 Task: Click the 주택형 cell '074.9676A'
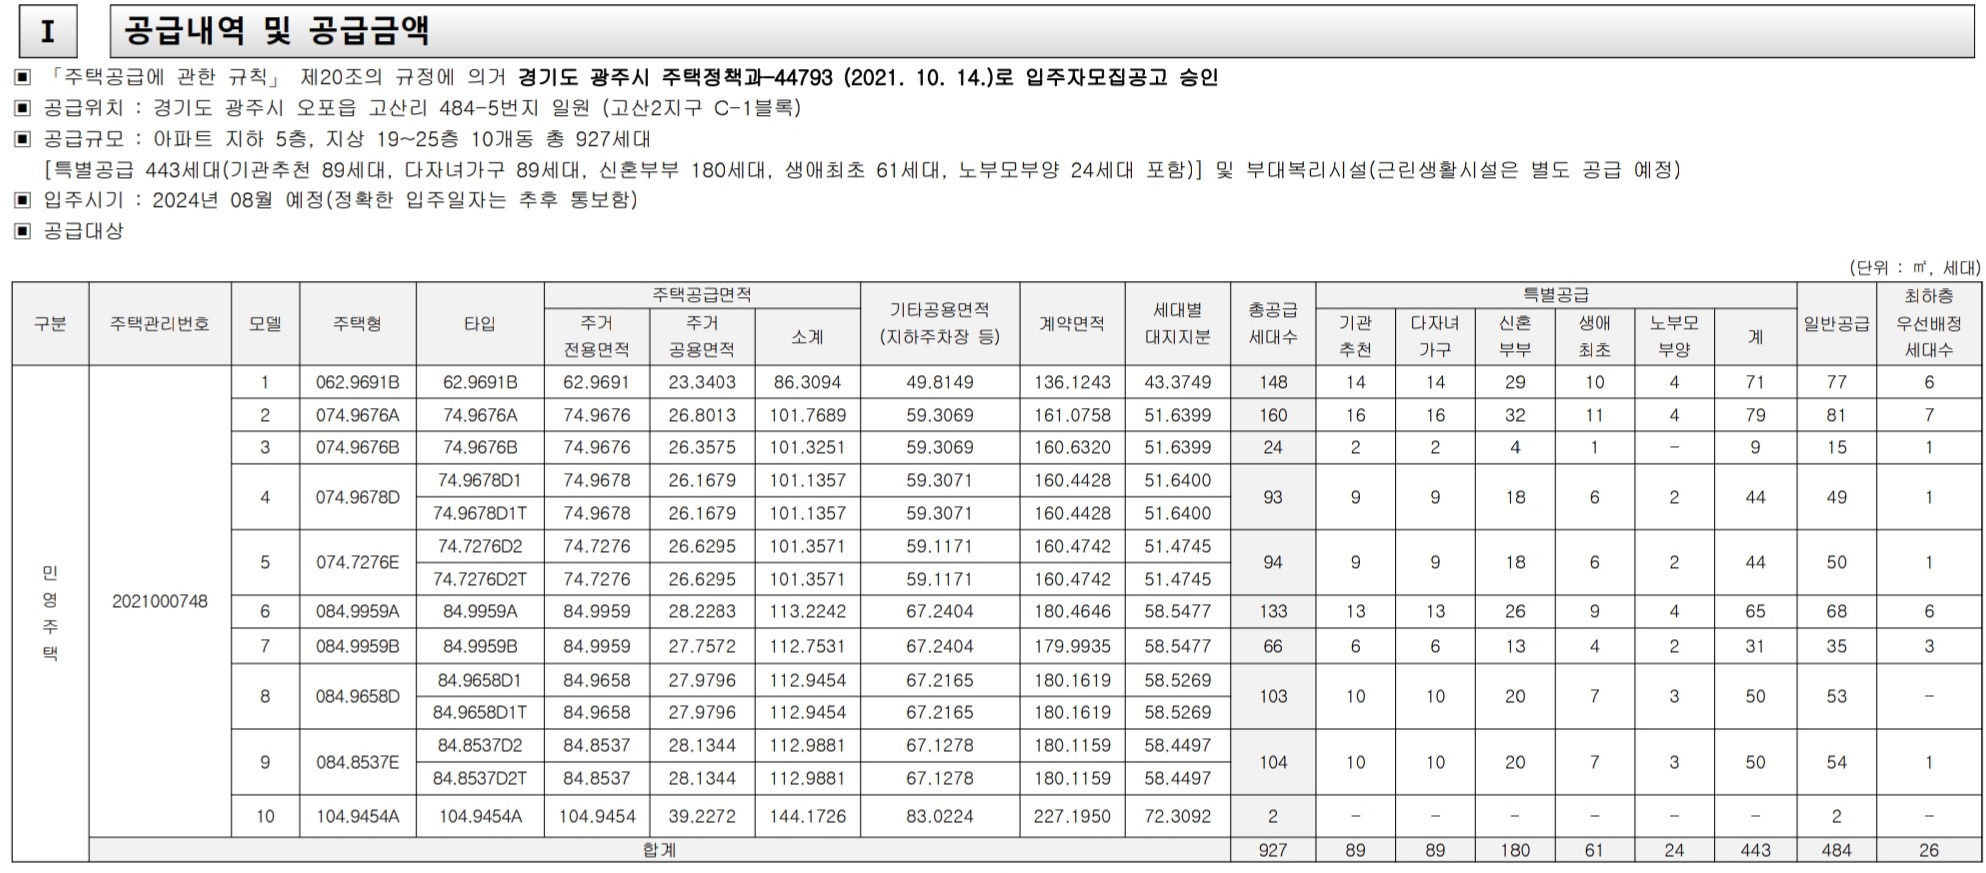point(357,415)
